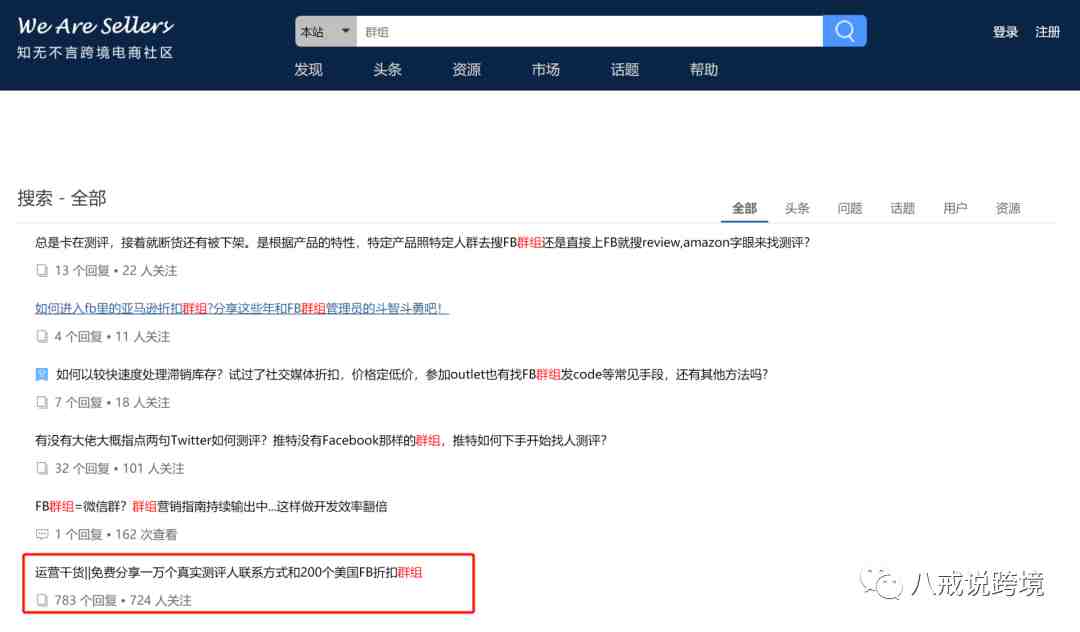Open result about 处理滞销库存

click(x=412, y=375)
